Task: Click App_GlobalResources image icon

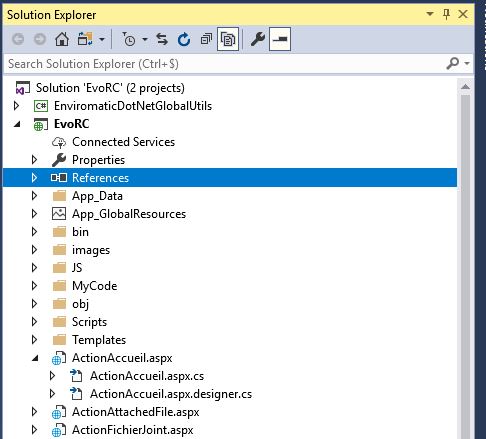Action: click(x=59, y=214)
